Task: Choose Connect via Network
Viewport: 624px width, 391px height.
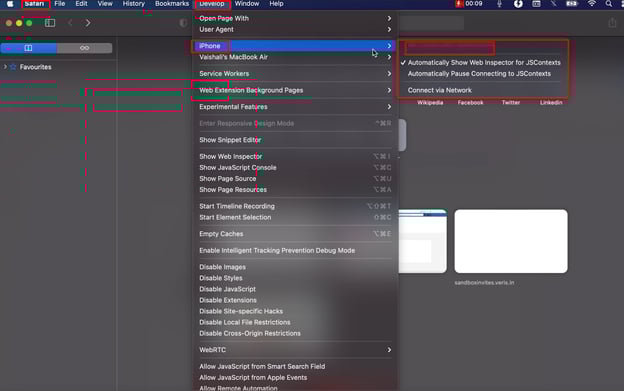Action: click(x=484, y=90)
